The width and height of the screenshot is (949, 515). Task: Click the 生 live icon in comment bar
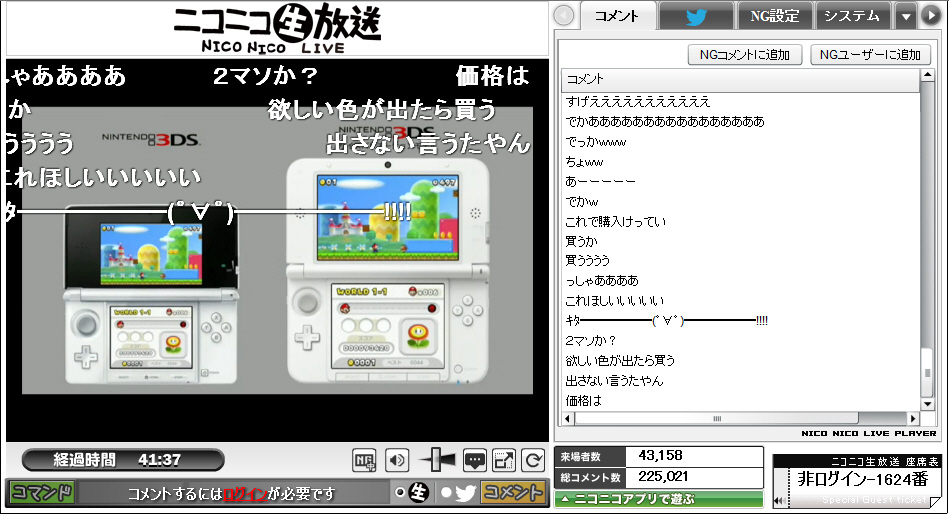418,493
